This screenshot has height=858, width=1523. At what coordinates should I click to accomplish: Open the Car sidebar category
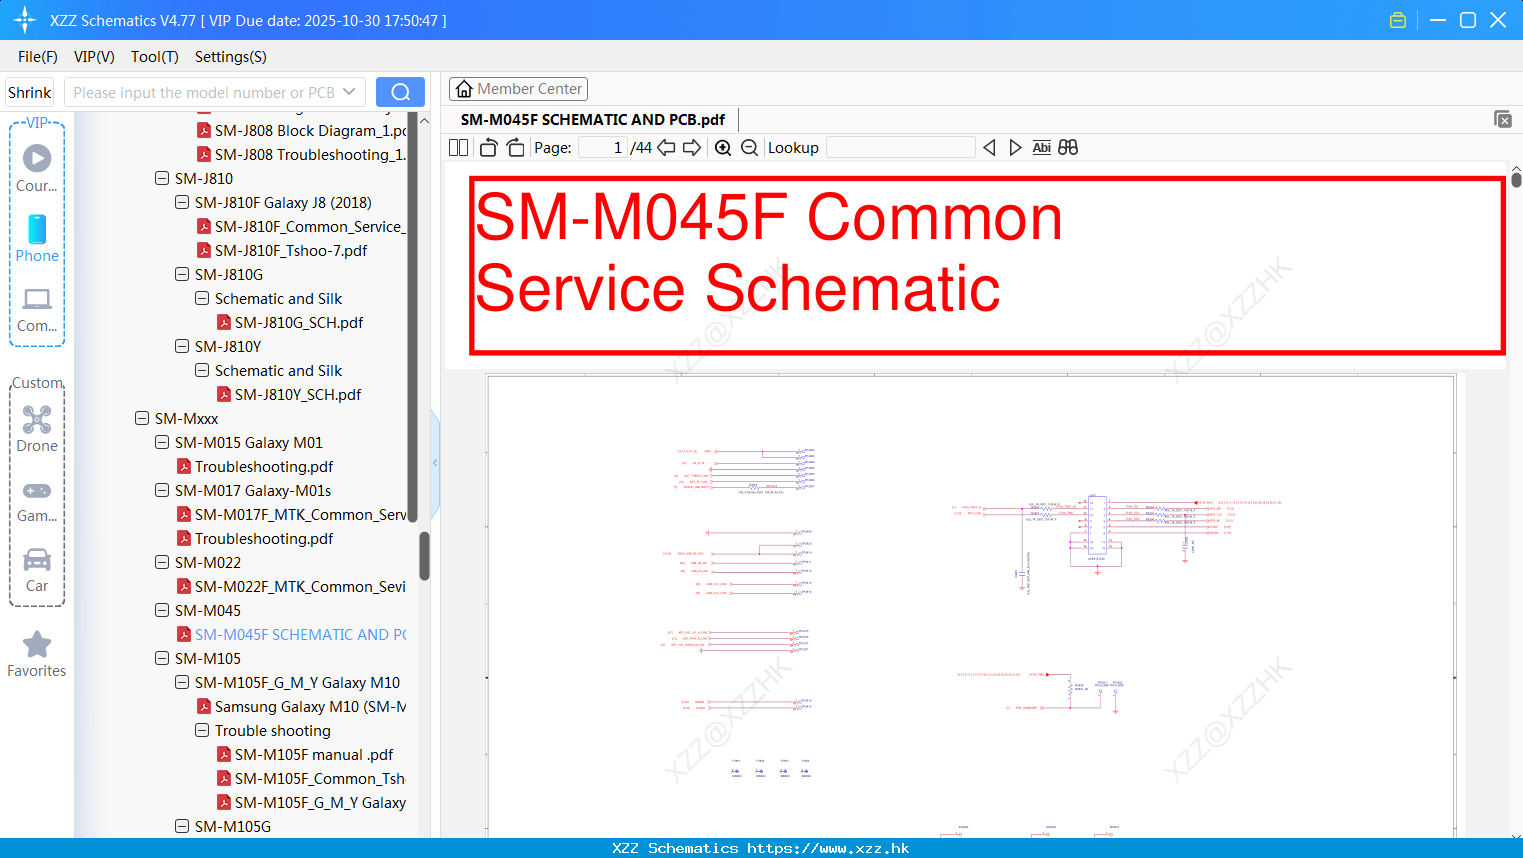pyautogui.click(x=37, y=571)
